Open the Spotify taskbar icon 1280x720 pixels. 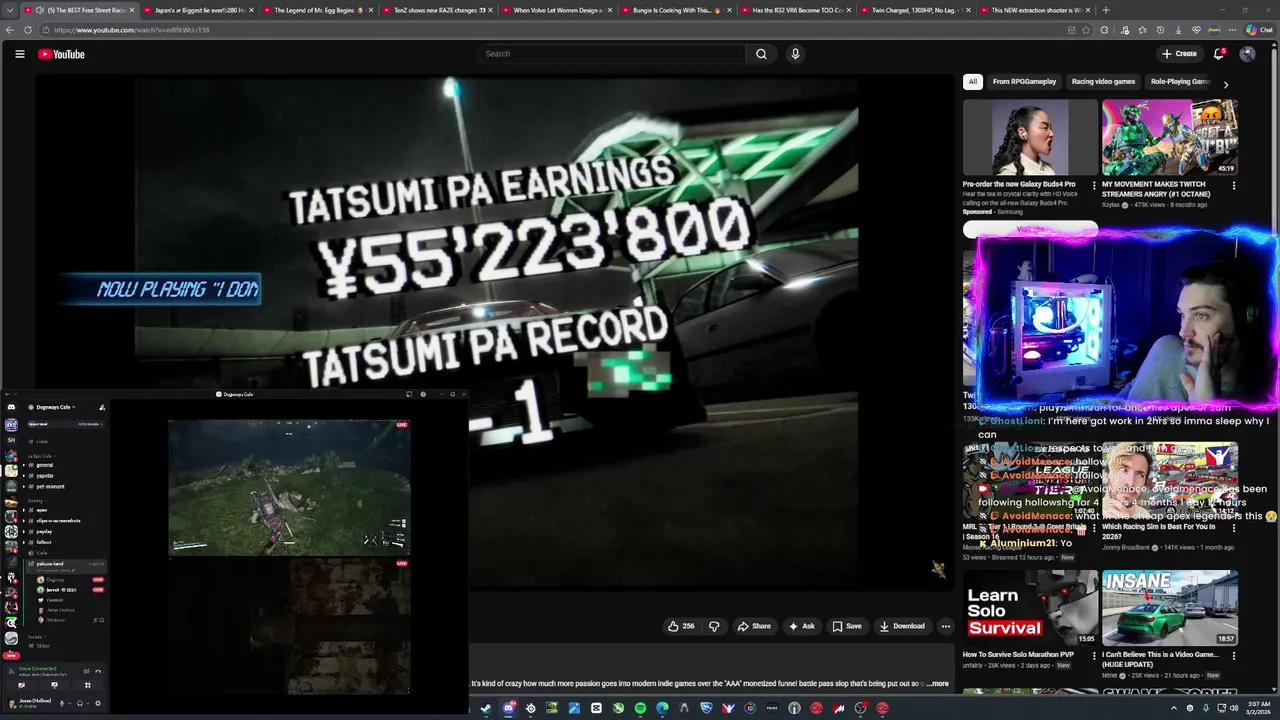point(640,708)
